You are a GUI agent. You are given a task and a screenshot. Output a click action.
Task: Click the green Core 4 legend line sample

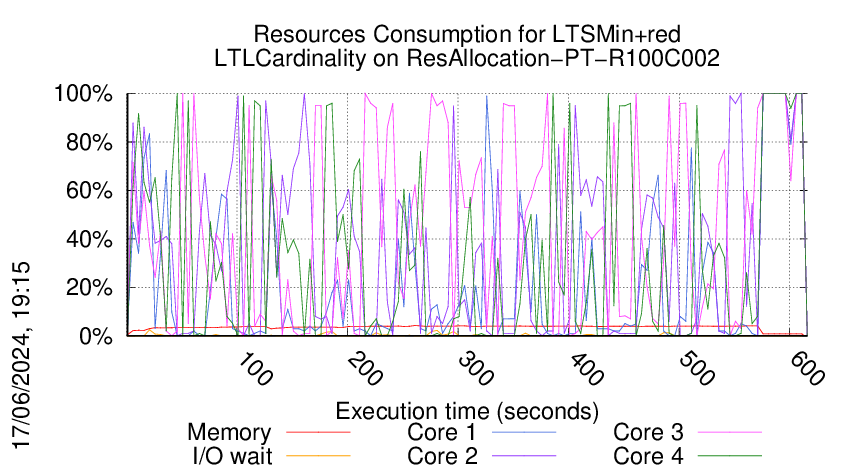point(730,456)
